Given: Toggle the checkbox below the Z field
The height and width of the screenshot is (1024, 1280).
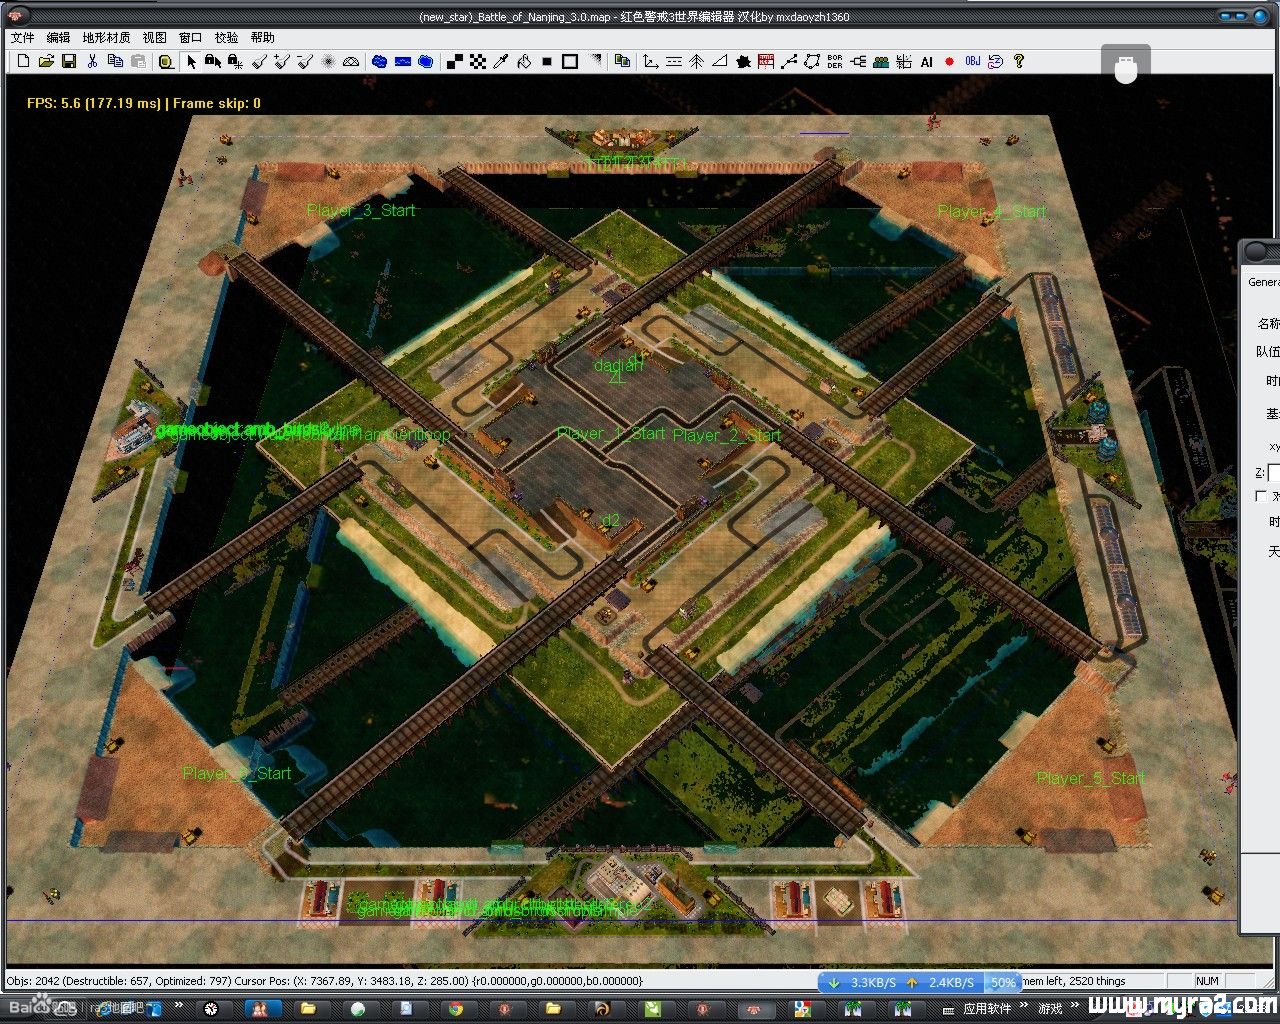Looking at the screenshot, I should 1260,496.
